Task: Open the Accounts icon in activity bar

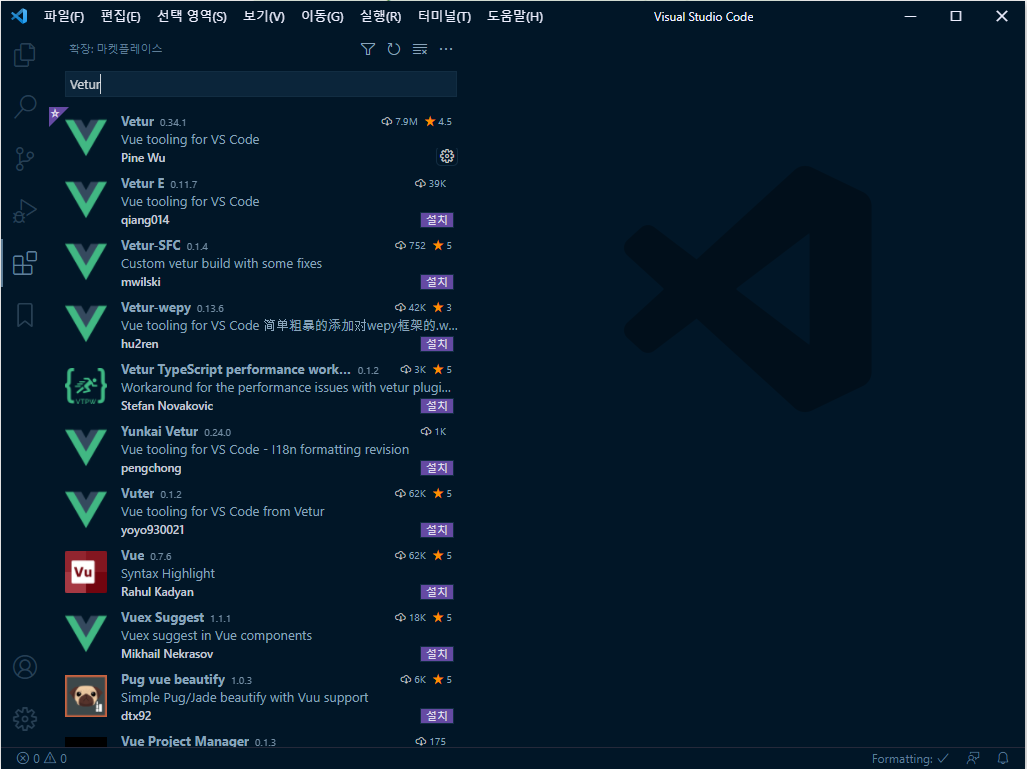Action: 25,667
